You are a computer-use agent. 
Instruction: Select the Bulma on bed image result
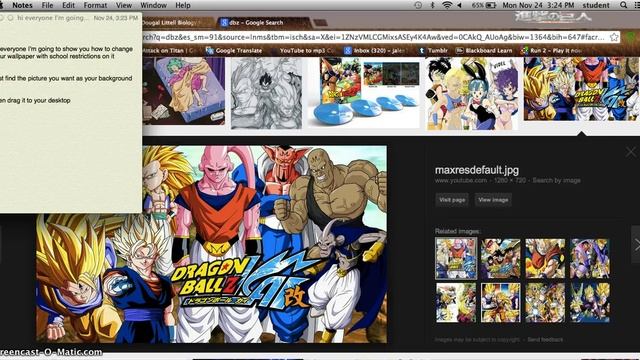pos(183,91)
